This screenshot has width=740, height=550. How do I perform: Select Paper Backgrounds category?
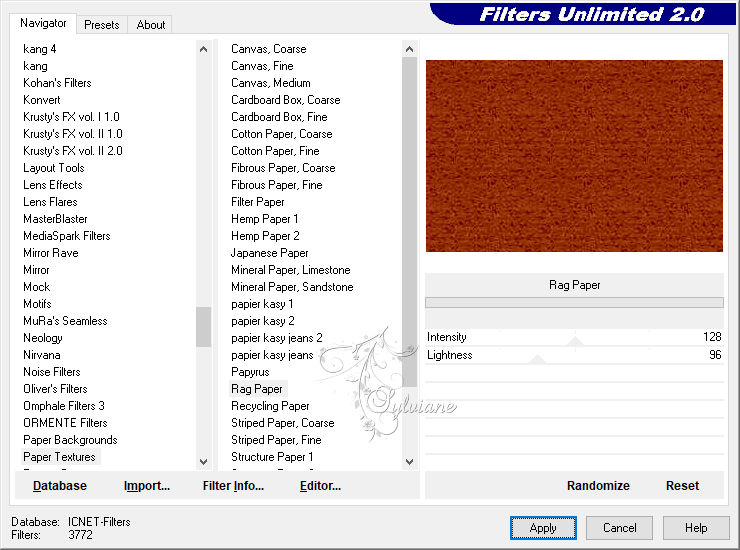tap(70, 440)
